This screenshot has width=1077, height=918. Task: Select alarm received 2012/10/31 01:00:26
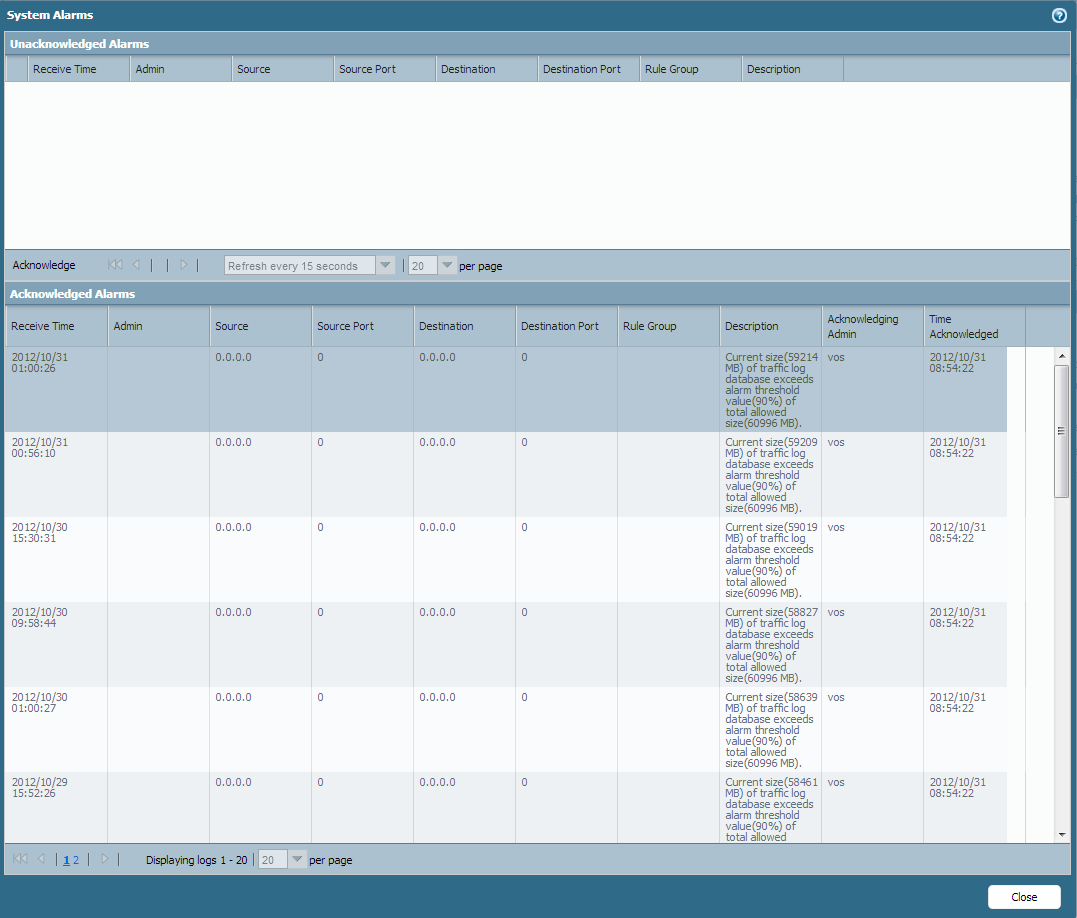coord(506,389)
